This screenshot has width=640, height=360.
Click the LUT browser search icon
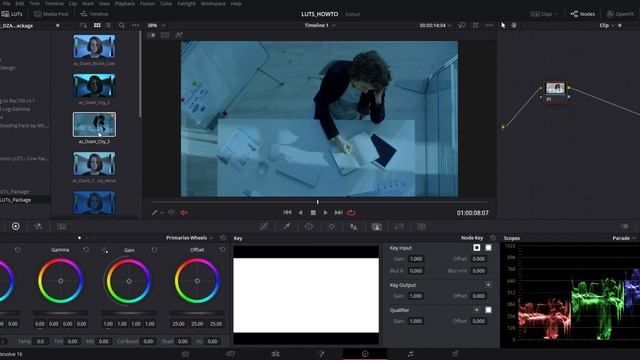[122, 25]
